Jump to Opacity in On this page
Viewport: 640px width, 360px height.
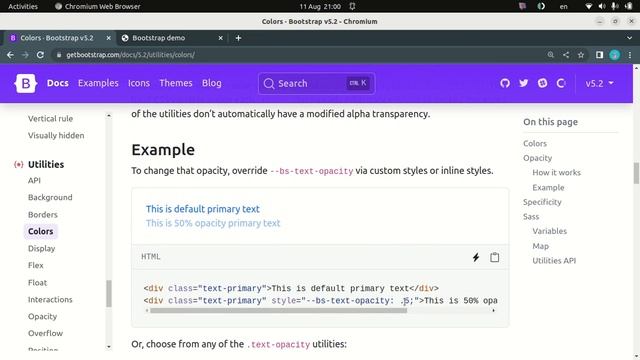[537, 158]
